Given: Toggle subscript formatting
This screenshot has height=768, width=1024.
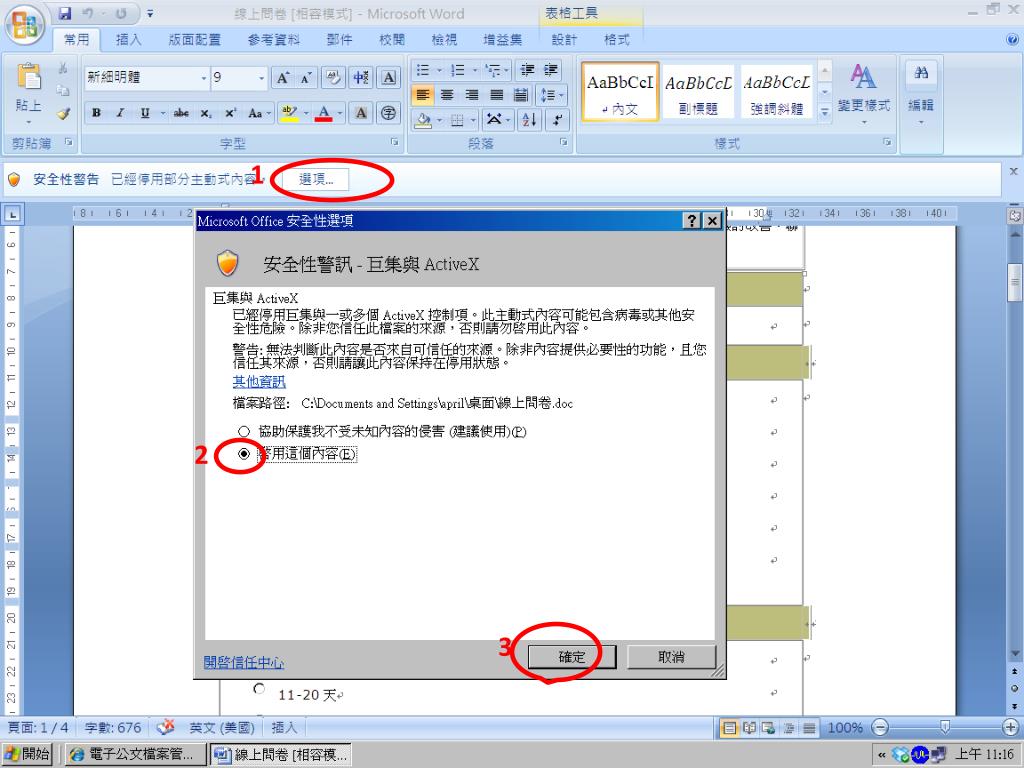Looking at the screenshot, I should 206,113.
